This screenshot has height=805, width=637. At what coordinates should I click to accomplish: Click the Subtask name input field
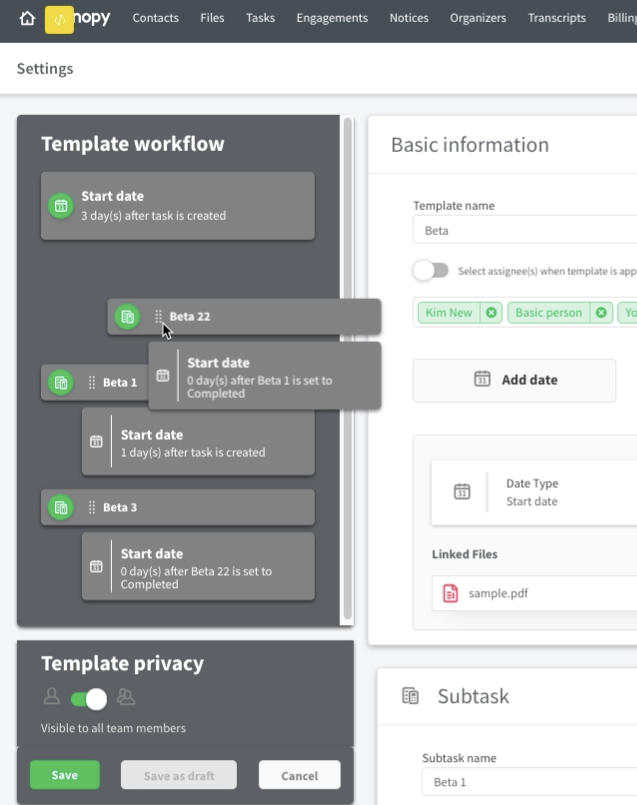click(530, 782)
